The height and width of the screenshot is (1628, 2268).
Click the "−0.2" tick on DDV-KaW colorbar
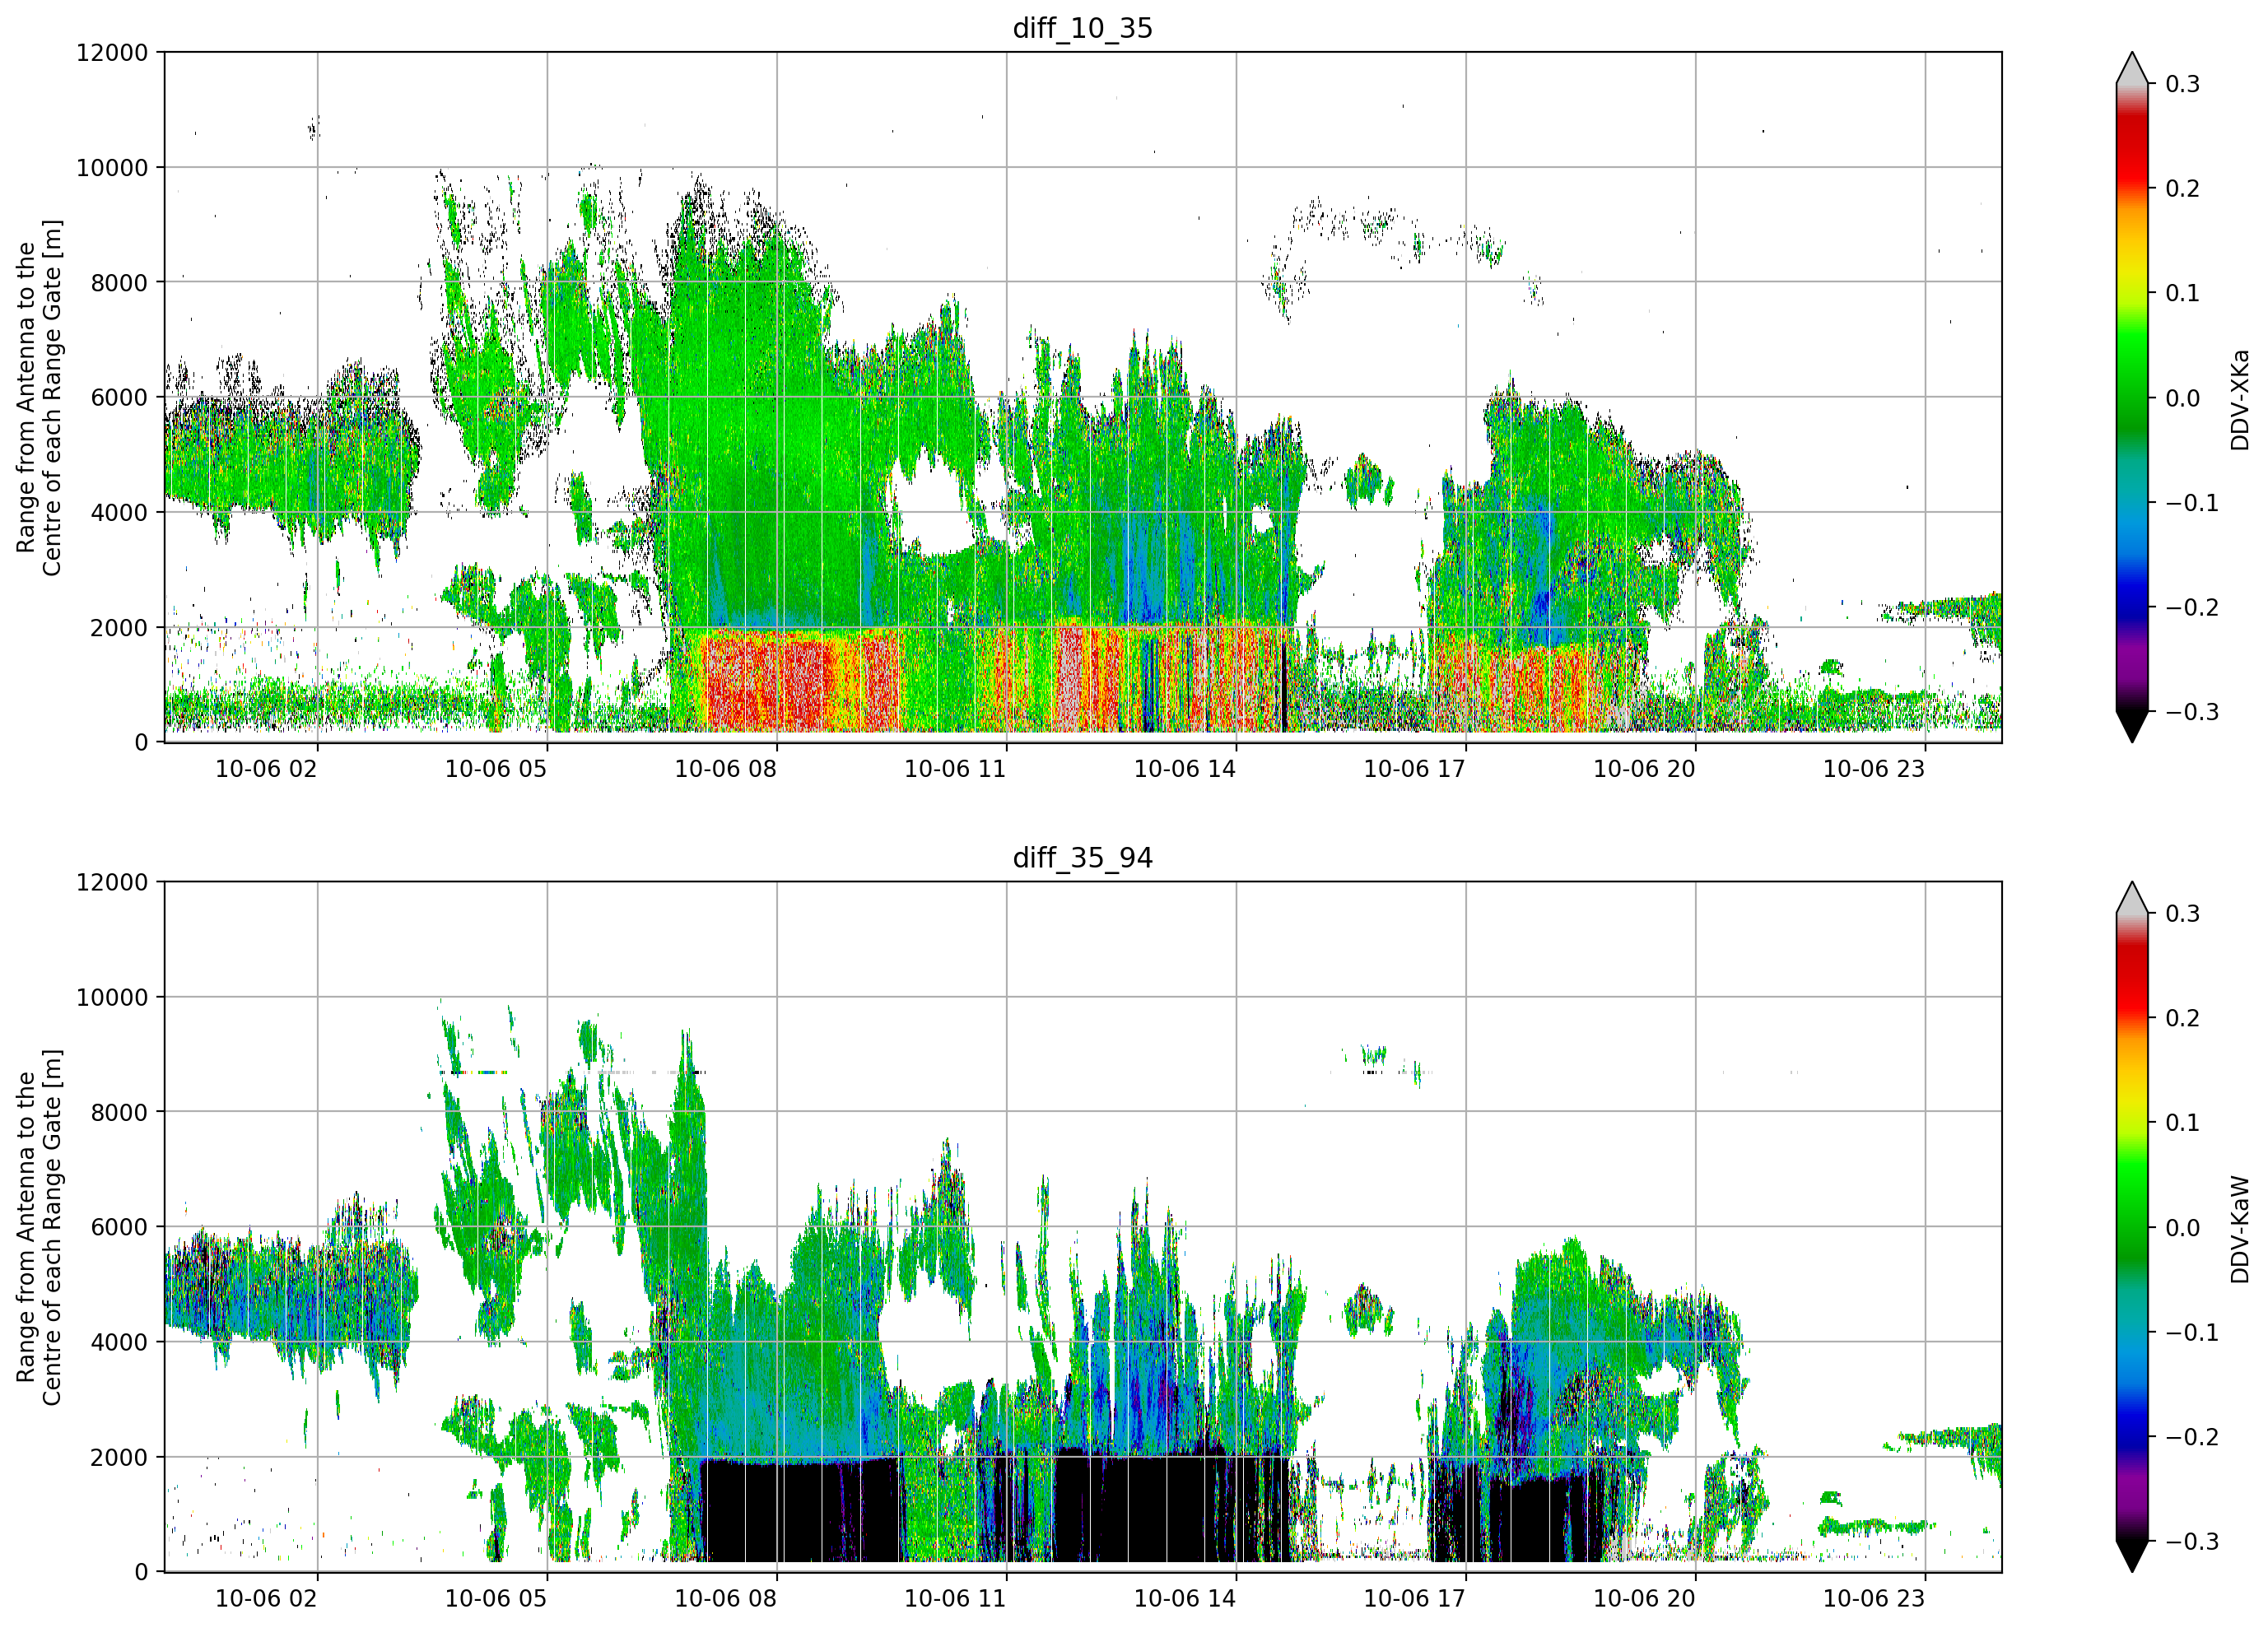(2192, 1437)
